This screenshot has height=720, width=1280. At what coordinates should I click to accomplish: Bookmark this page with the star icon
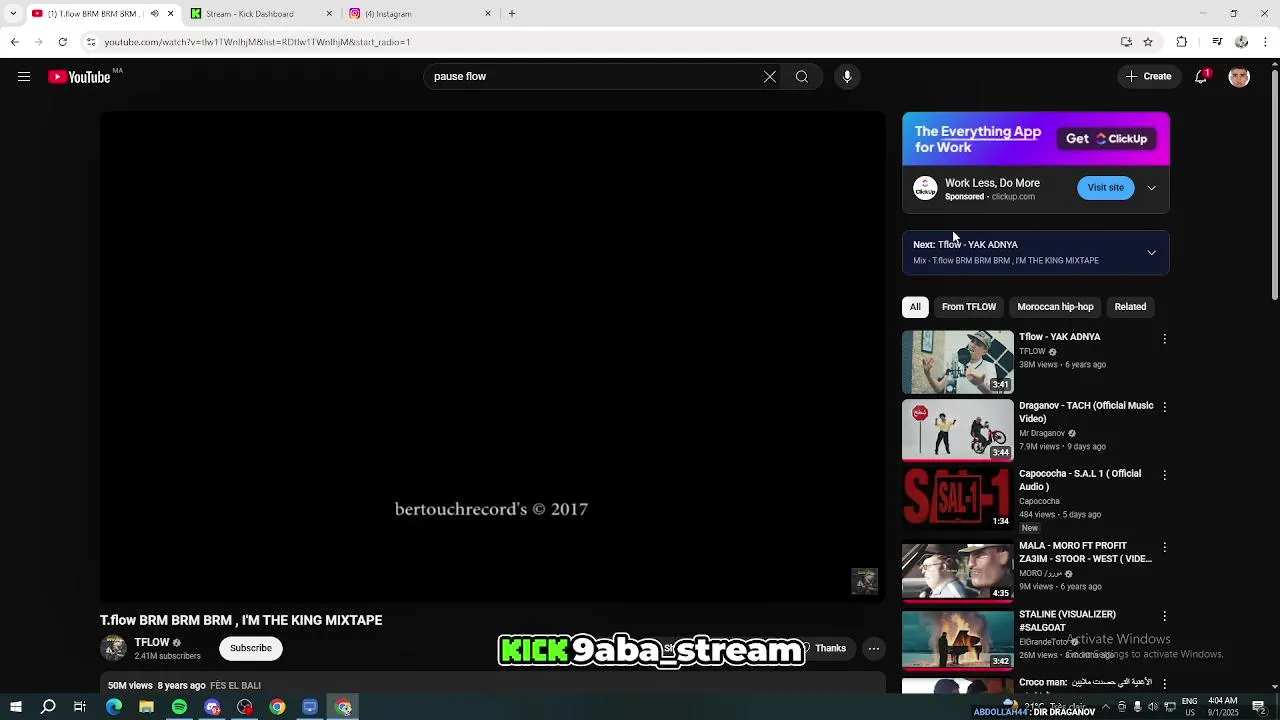pyautogui.click(x=1148, y=42)
